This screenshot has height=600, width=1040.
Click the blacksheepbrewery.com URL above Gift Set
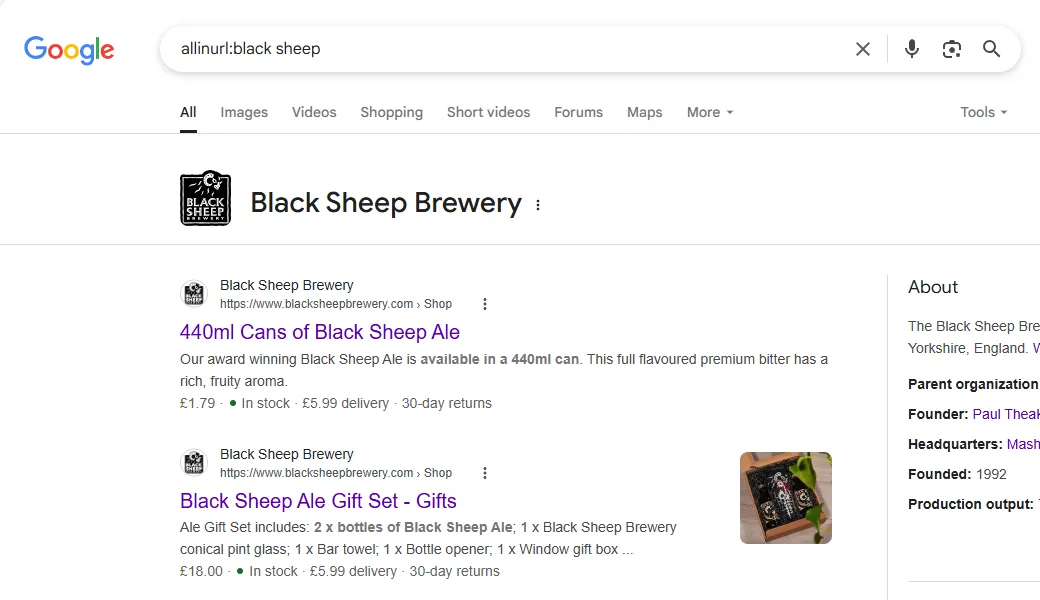coord(336,473)
